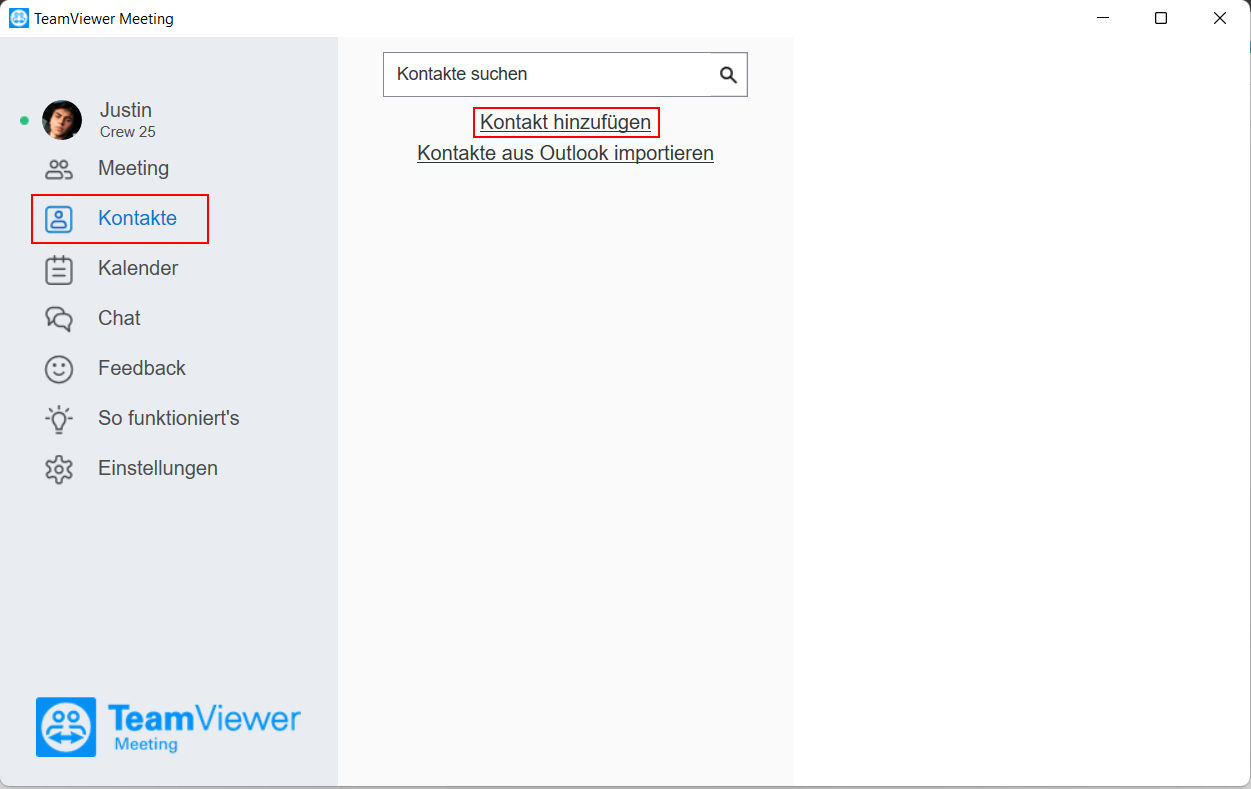
Task: Click the magnifier search icon
Action: tap(728, 75)
